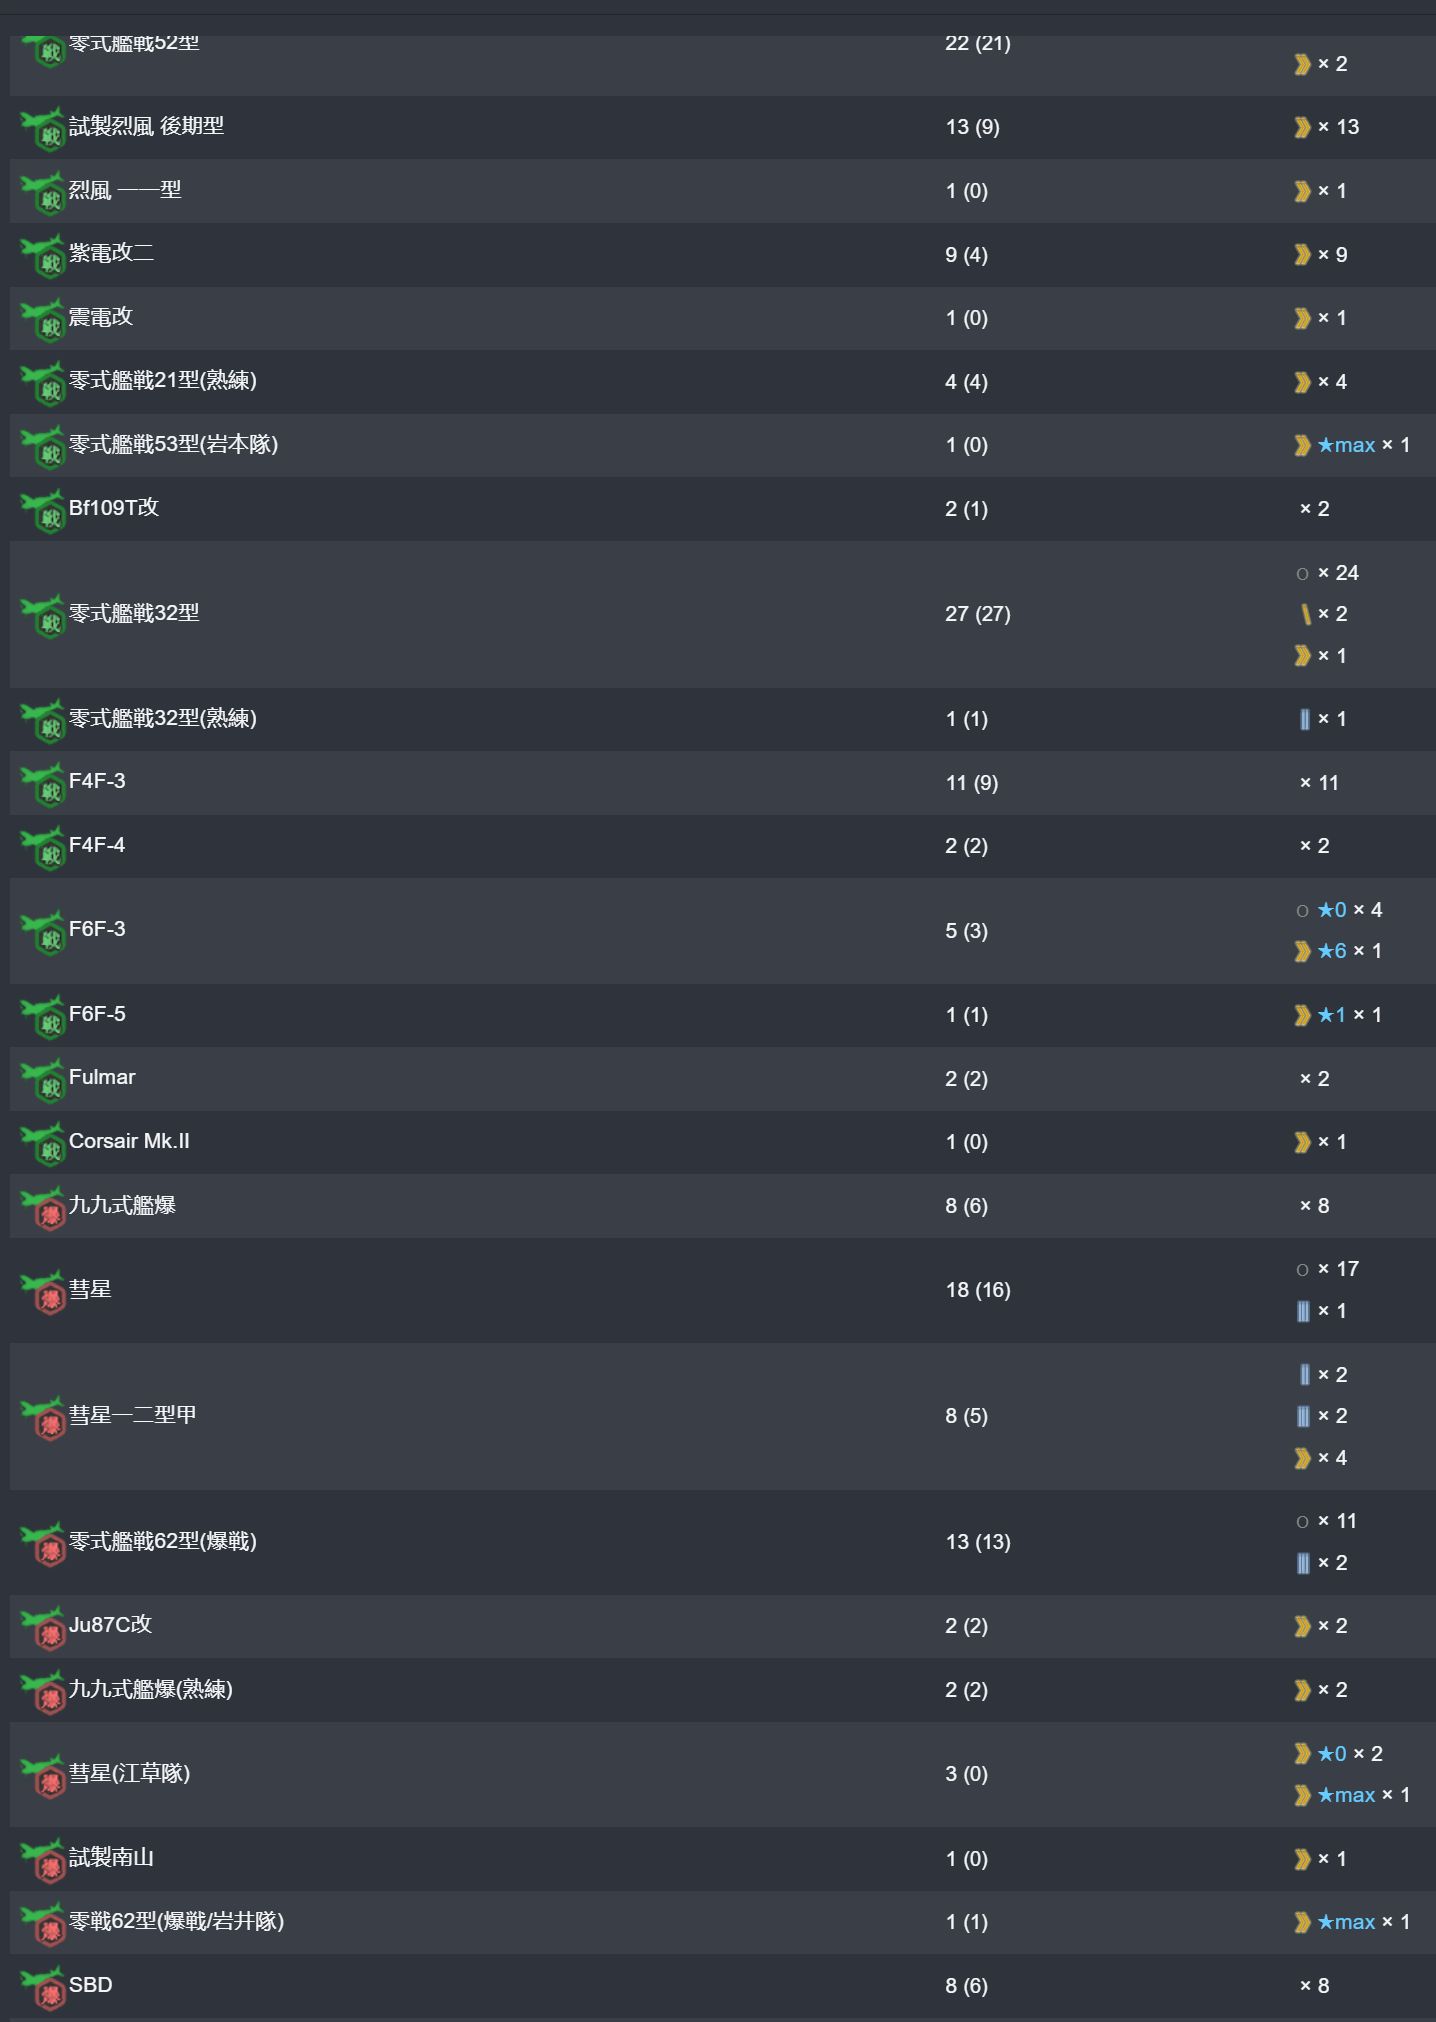The image size is (1436, 2022).
Task: Click the 13 (13) count for 零式艦戦62型(爆戦)
Action: pyautogui.click(x=978, y=1542)
